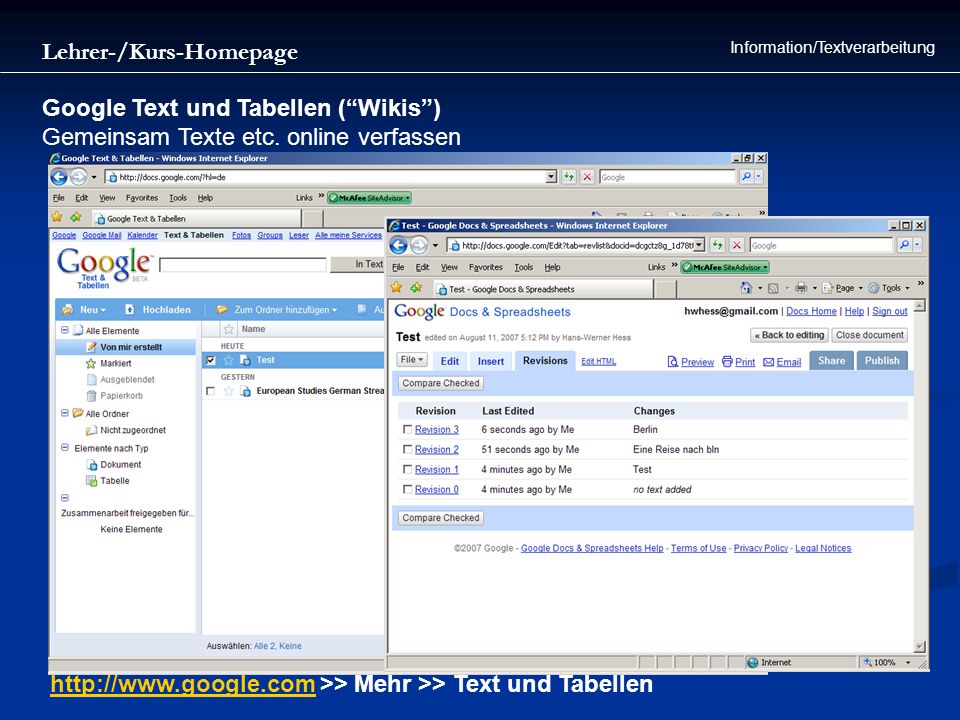This screenshot has height=720, width=960.
Task: Open Favorites menu in Test Docs window
Action: (x=486, y=267)
